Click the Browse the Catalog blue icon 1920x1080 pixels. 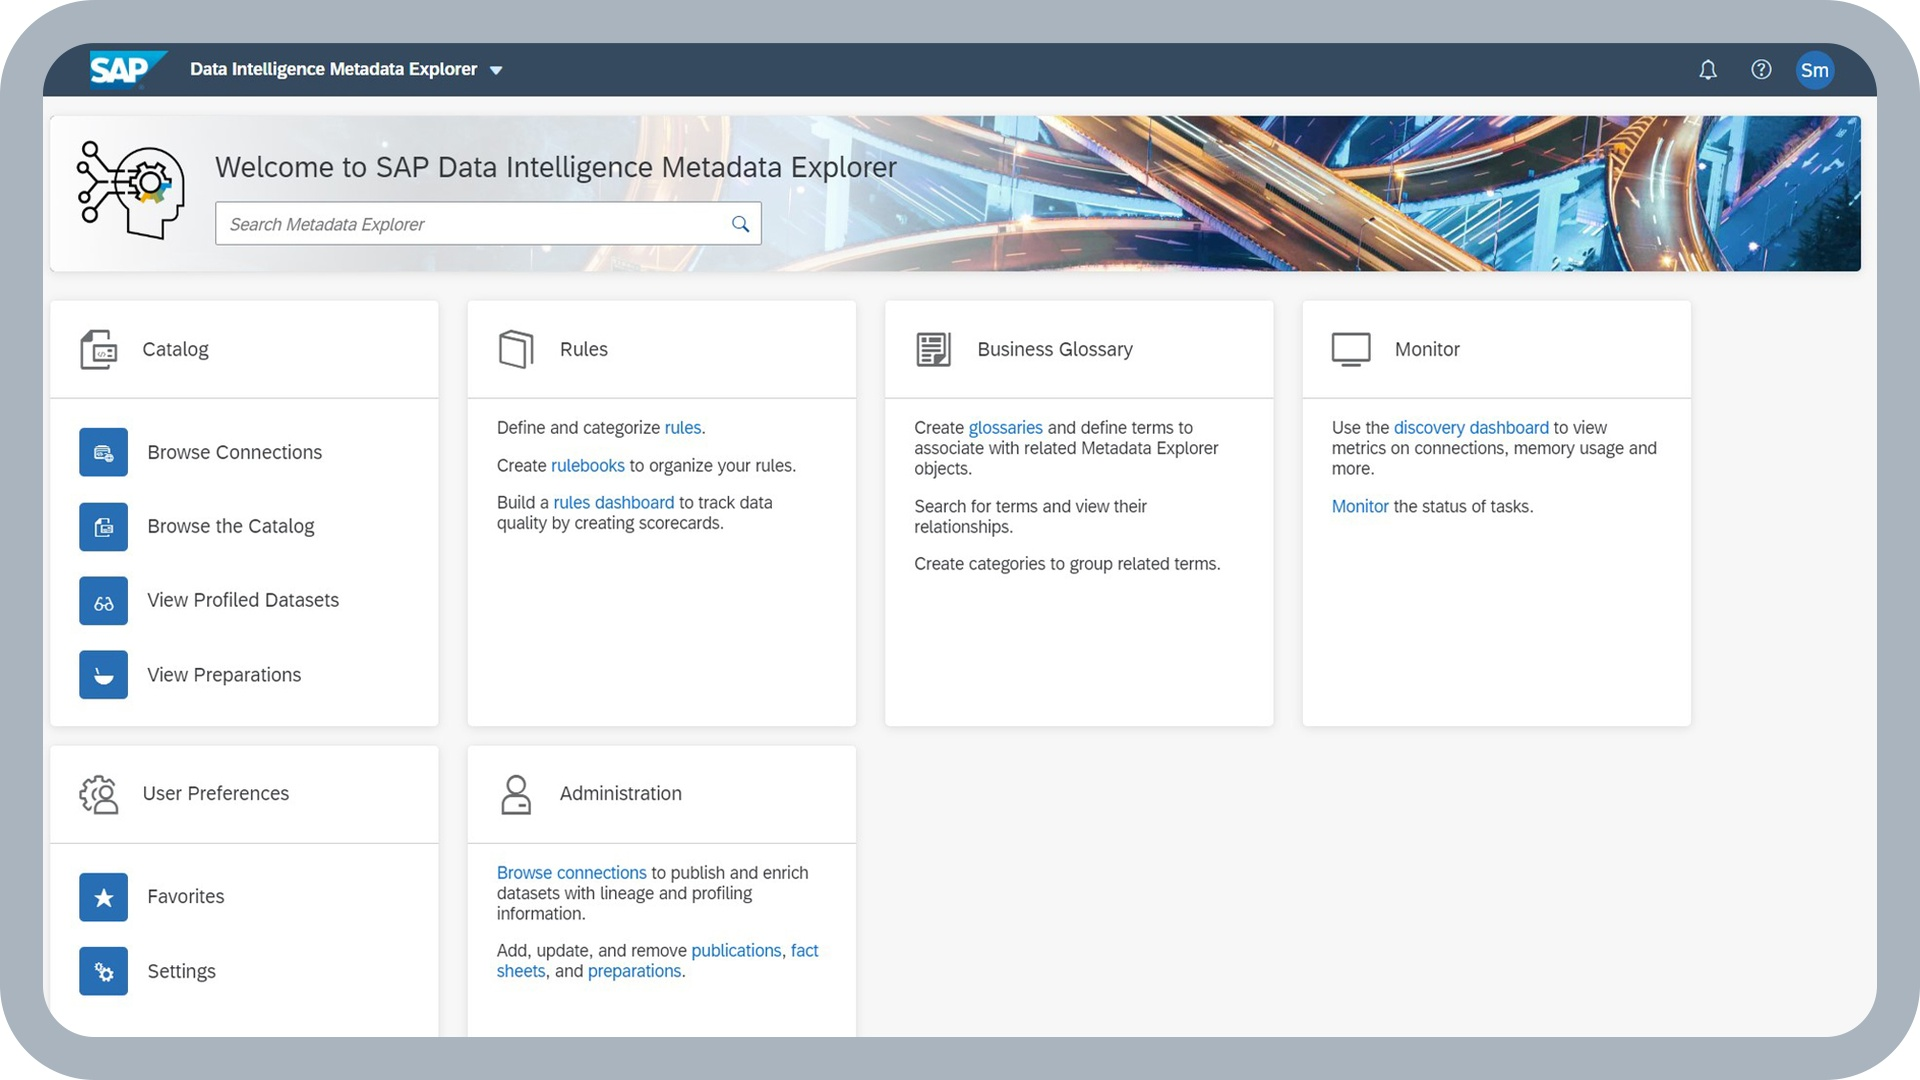pos(104,527)
